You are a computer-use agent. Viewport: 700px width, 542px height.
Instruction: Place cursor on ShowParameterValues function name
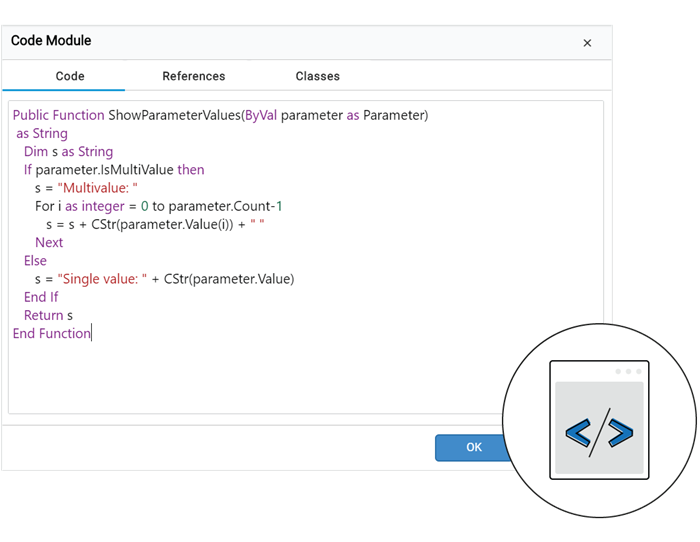pos(174,115)
